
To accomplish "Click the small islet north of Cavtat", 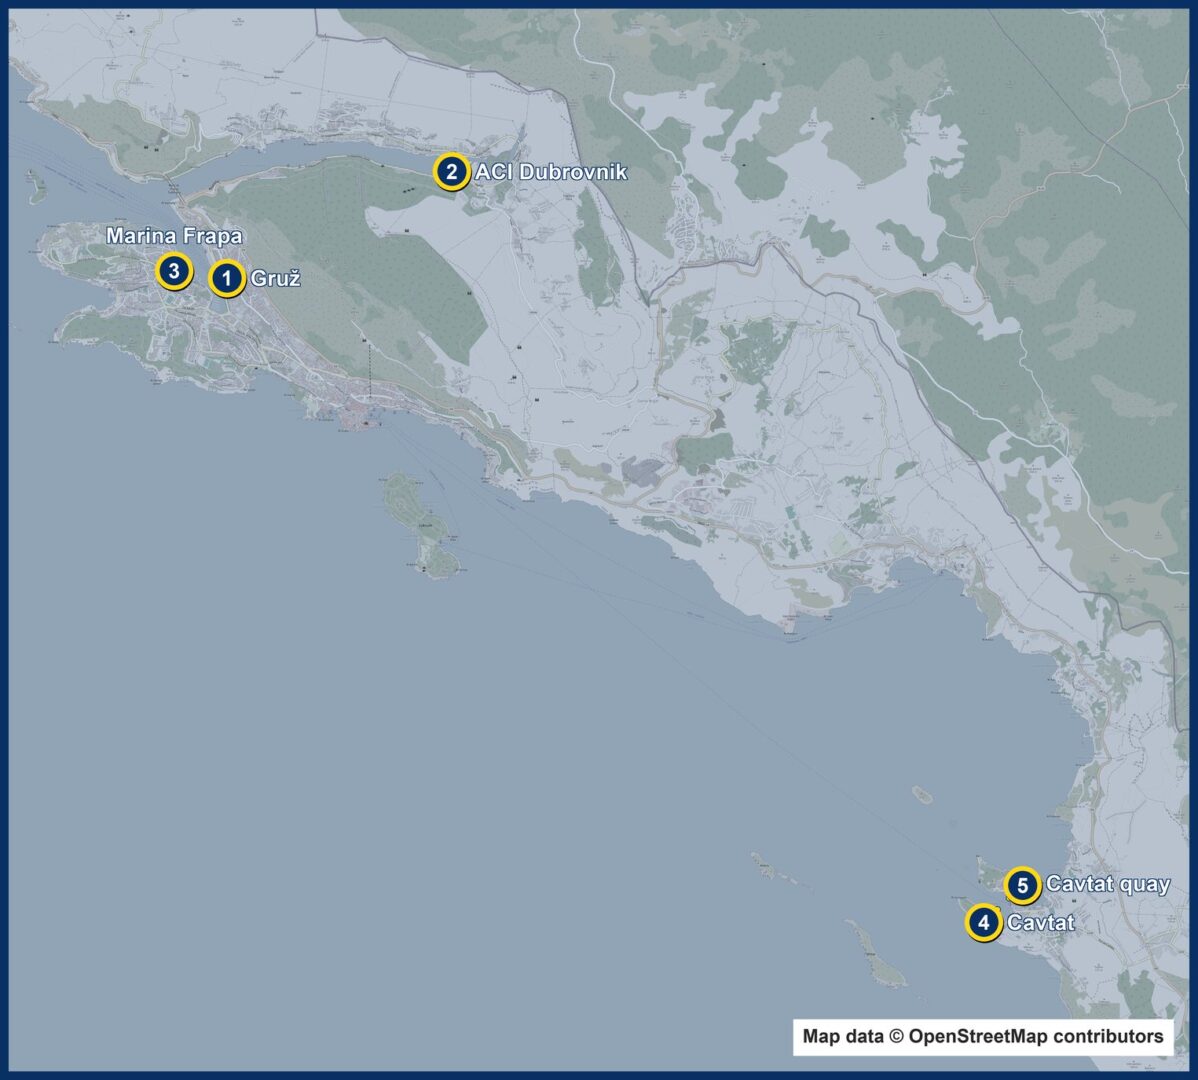I will click(x=922, y=795).
